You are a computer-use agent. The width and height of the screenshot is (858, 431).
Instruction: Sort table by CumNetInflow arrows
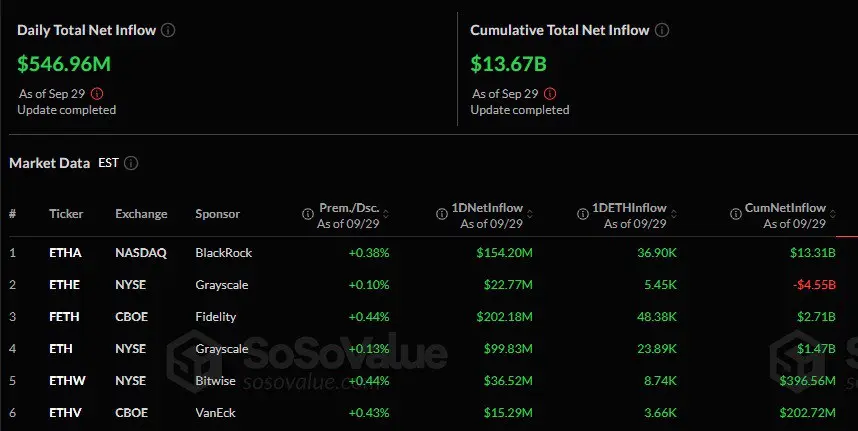coord(832,214)
